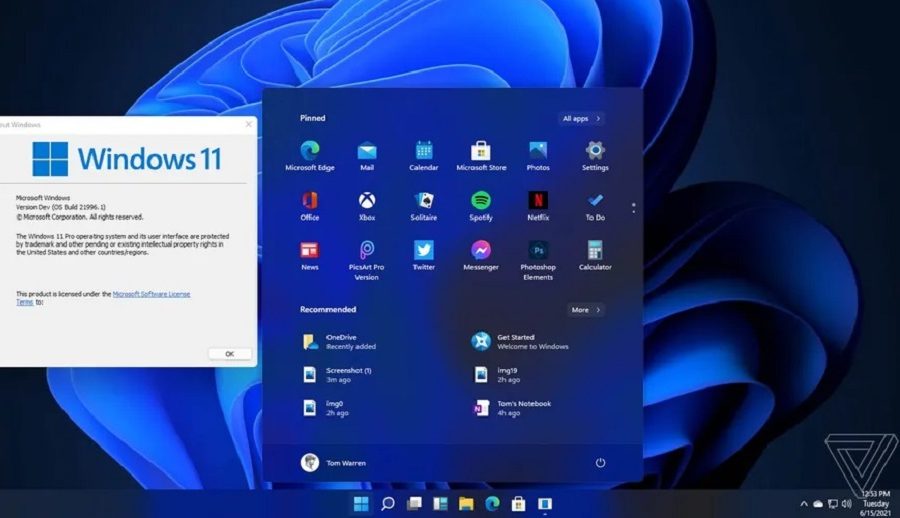Open the Tom Warren user account menu

[333, 463]
